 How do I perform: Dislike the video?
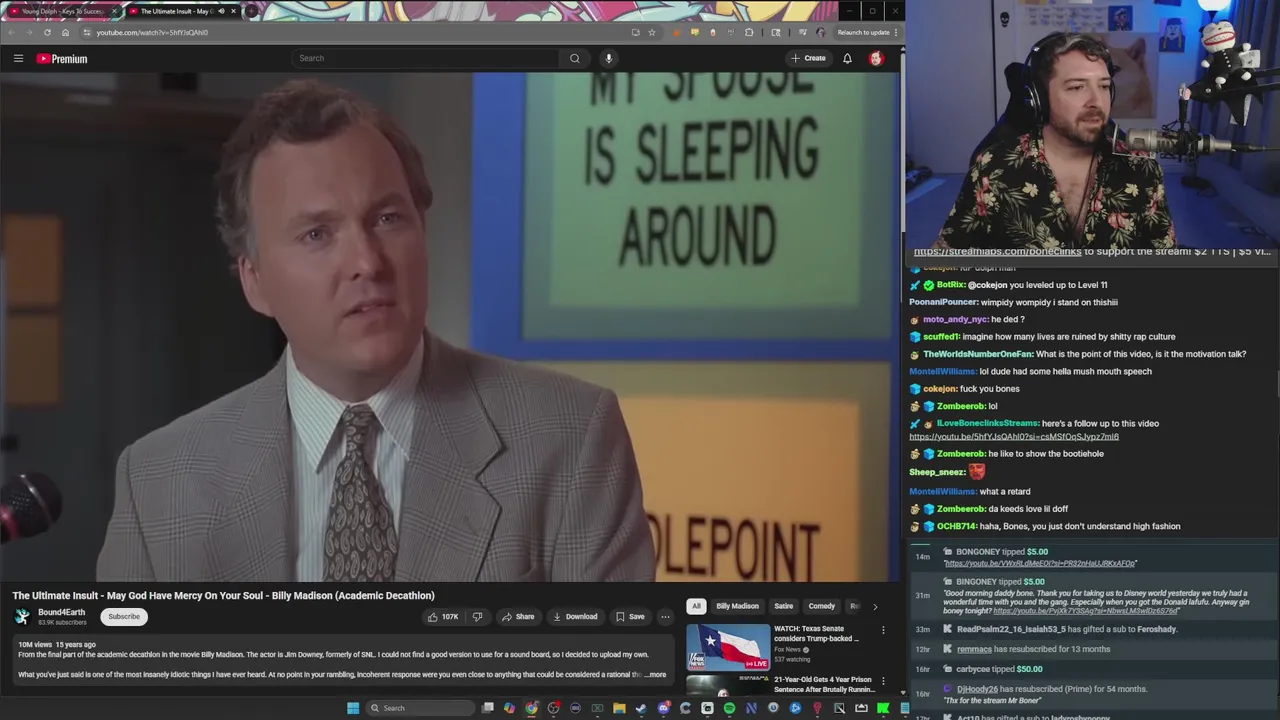(477, 616)
